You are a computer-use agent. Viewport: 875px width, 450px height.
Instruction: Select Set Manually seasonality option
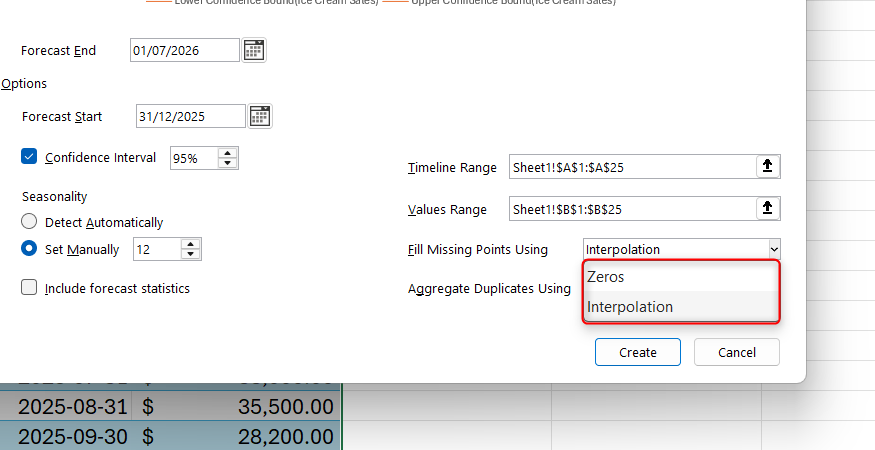[29, 248]
